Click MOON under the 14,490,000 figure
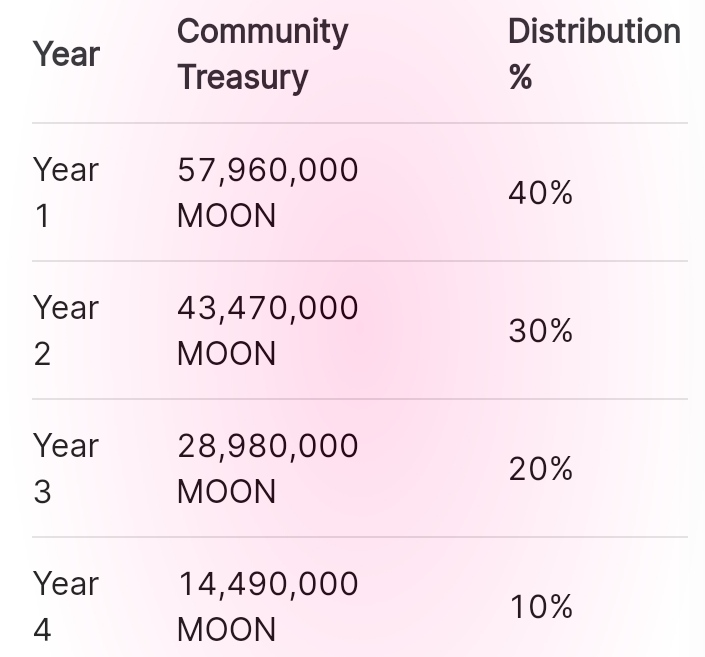Screen dimensions: 705x657 (x=226, y=630)
